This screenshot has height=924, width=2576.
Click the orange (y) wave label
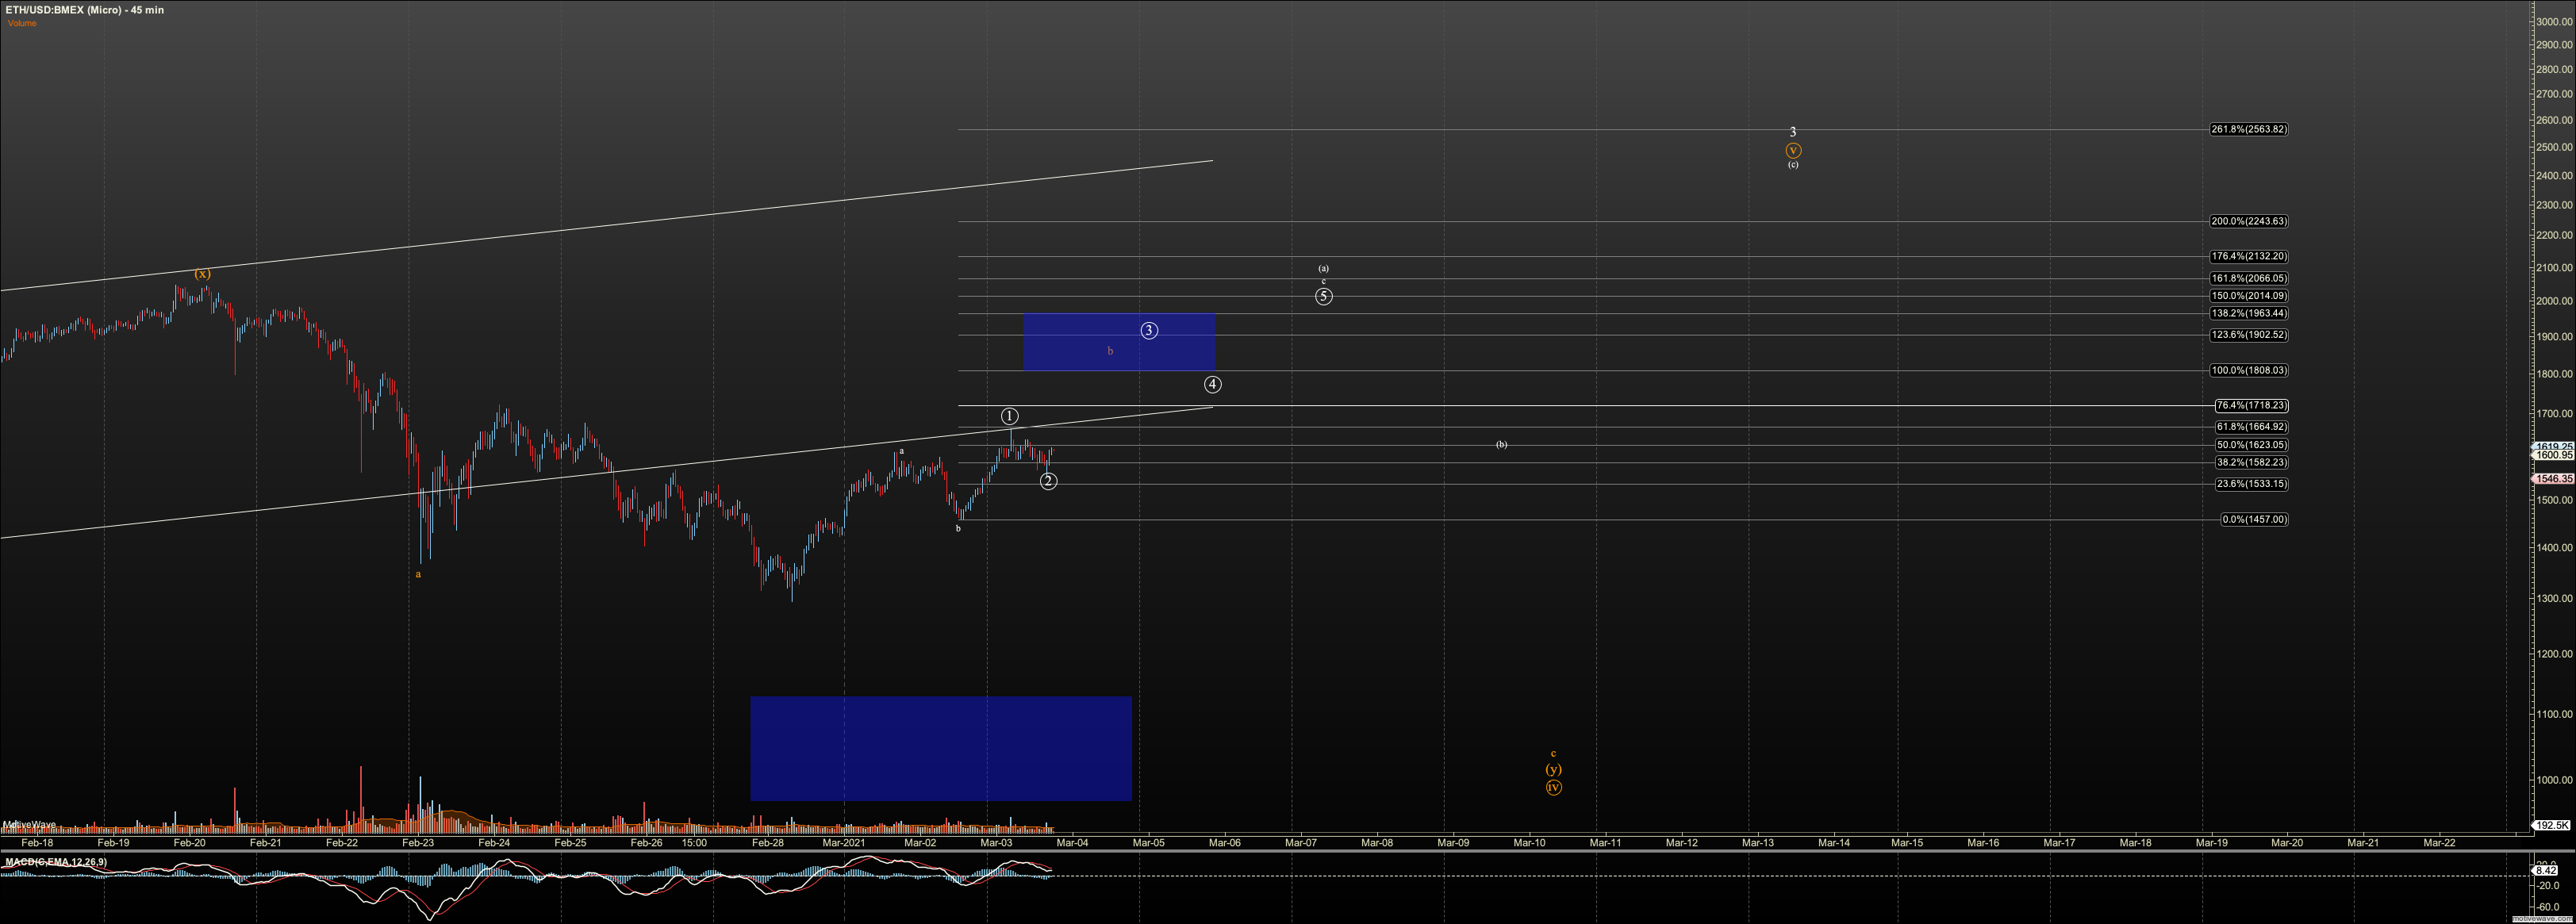(1553, 769)
